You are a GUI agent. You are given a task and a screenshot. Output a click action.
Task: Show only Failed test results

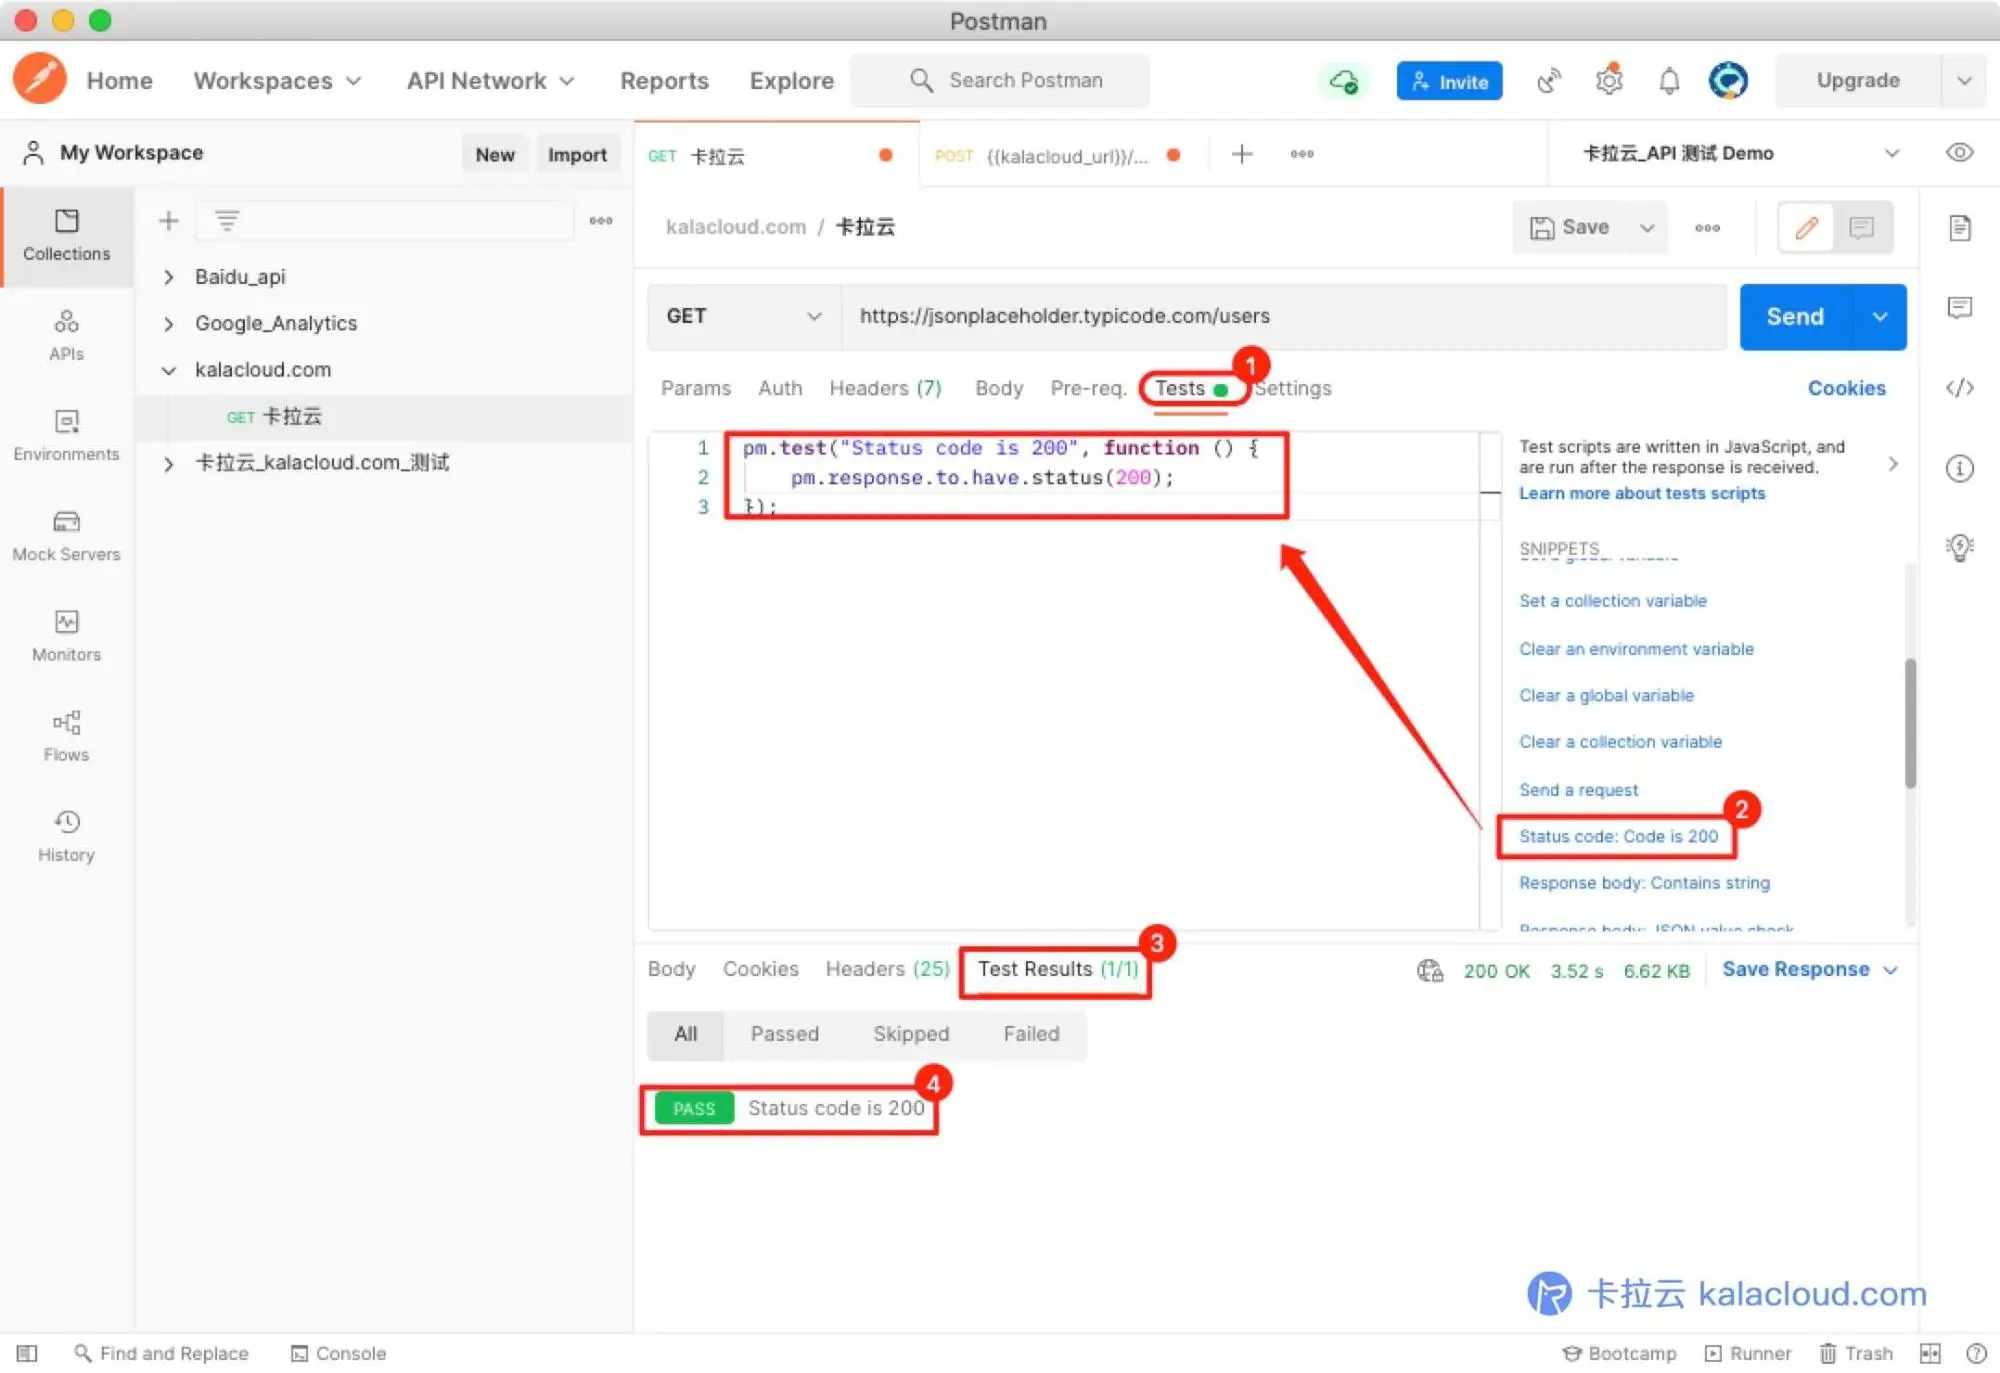coord(1031,1034)
